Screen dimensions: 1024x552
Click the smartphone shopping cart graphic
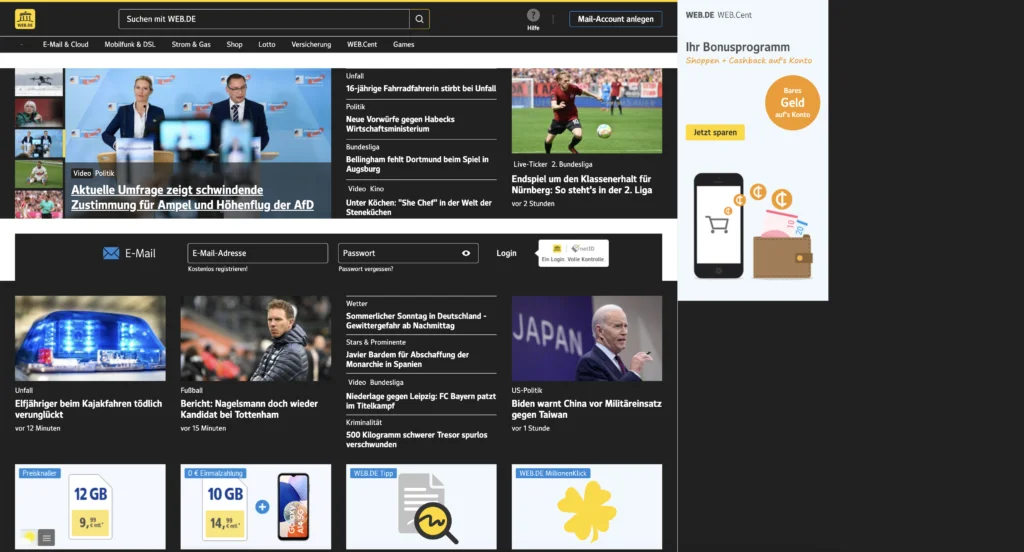pos(718,225)
